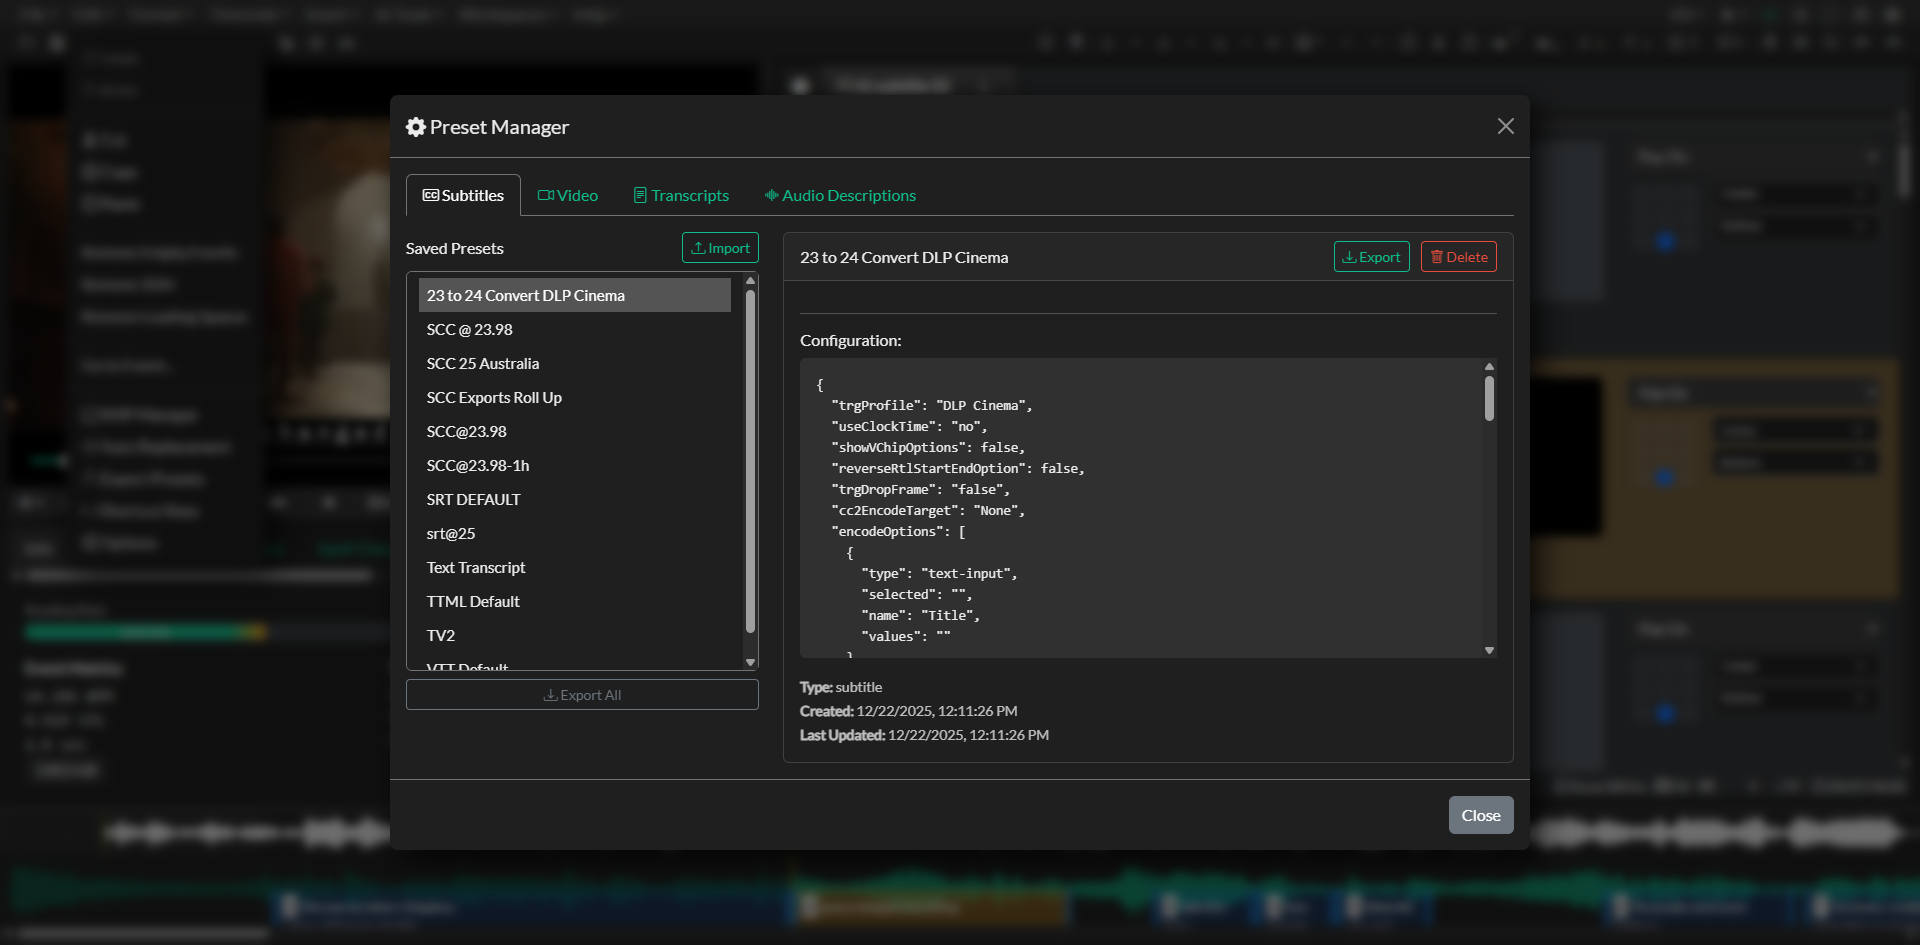Screen dimensions: 1920x945
Task: Select the SRT DEFAULT preset
Action: click(575, 499)
